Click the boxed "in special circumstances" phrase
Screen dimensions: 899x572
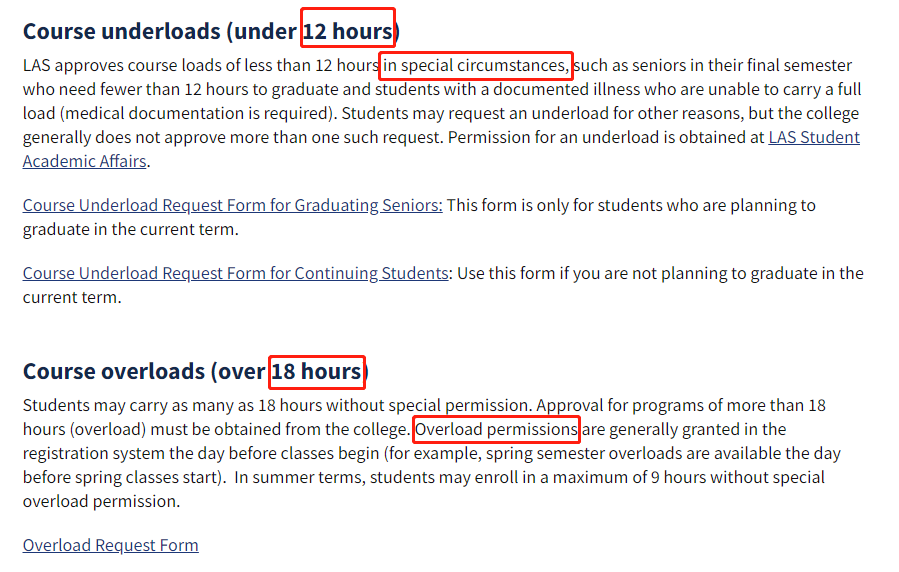click(x=475, y=67)
